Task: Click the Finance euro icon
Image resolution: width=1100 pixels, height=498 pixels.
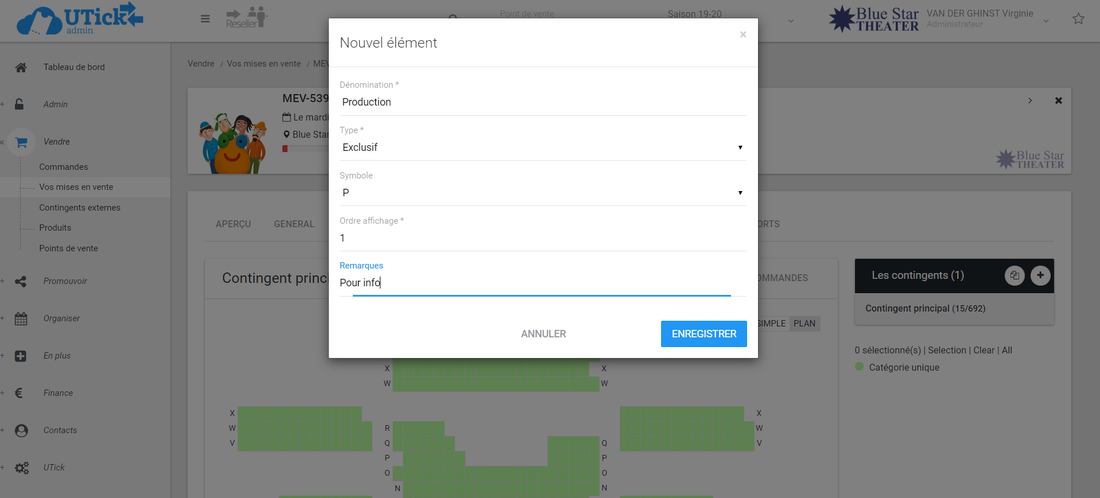Action: [x=21, y=393]
